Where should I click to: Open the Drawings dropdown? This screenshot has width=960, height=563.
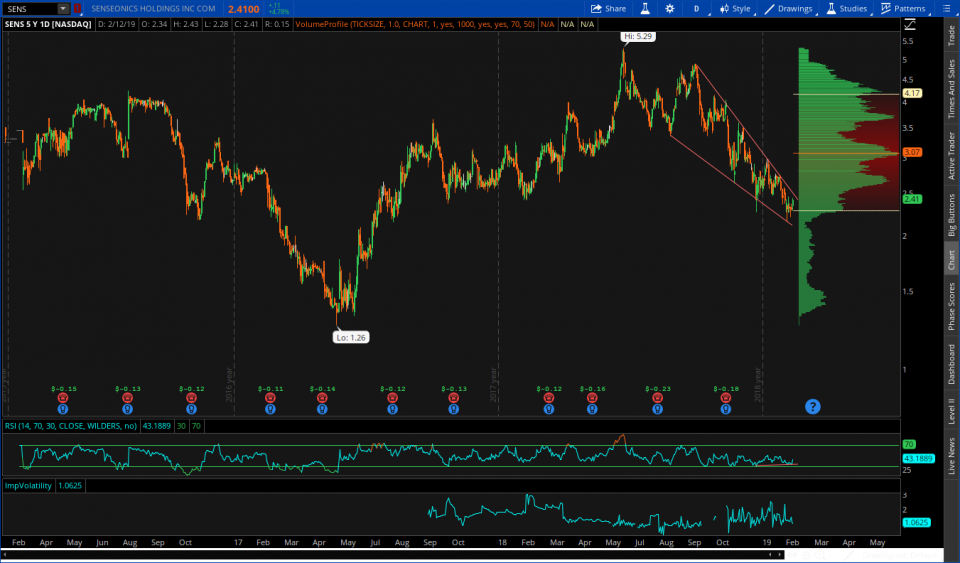[x=788, y=9]
